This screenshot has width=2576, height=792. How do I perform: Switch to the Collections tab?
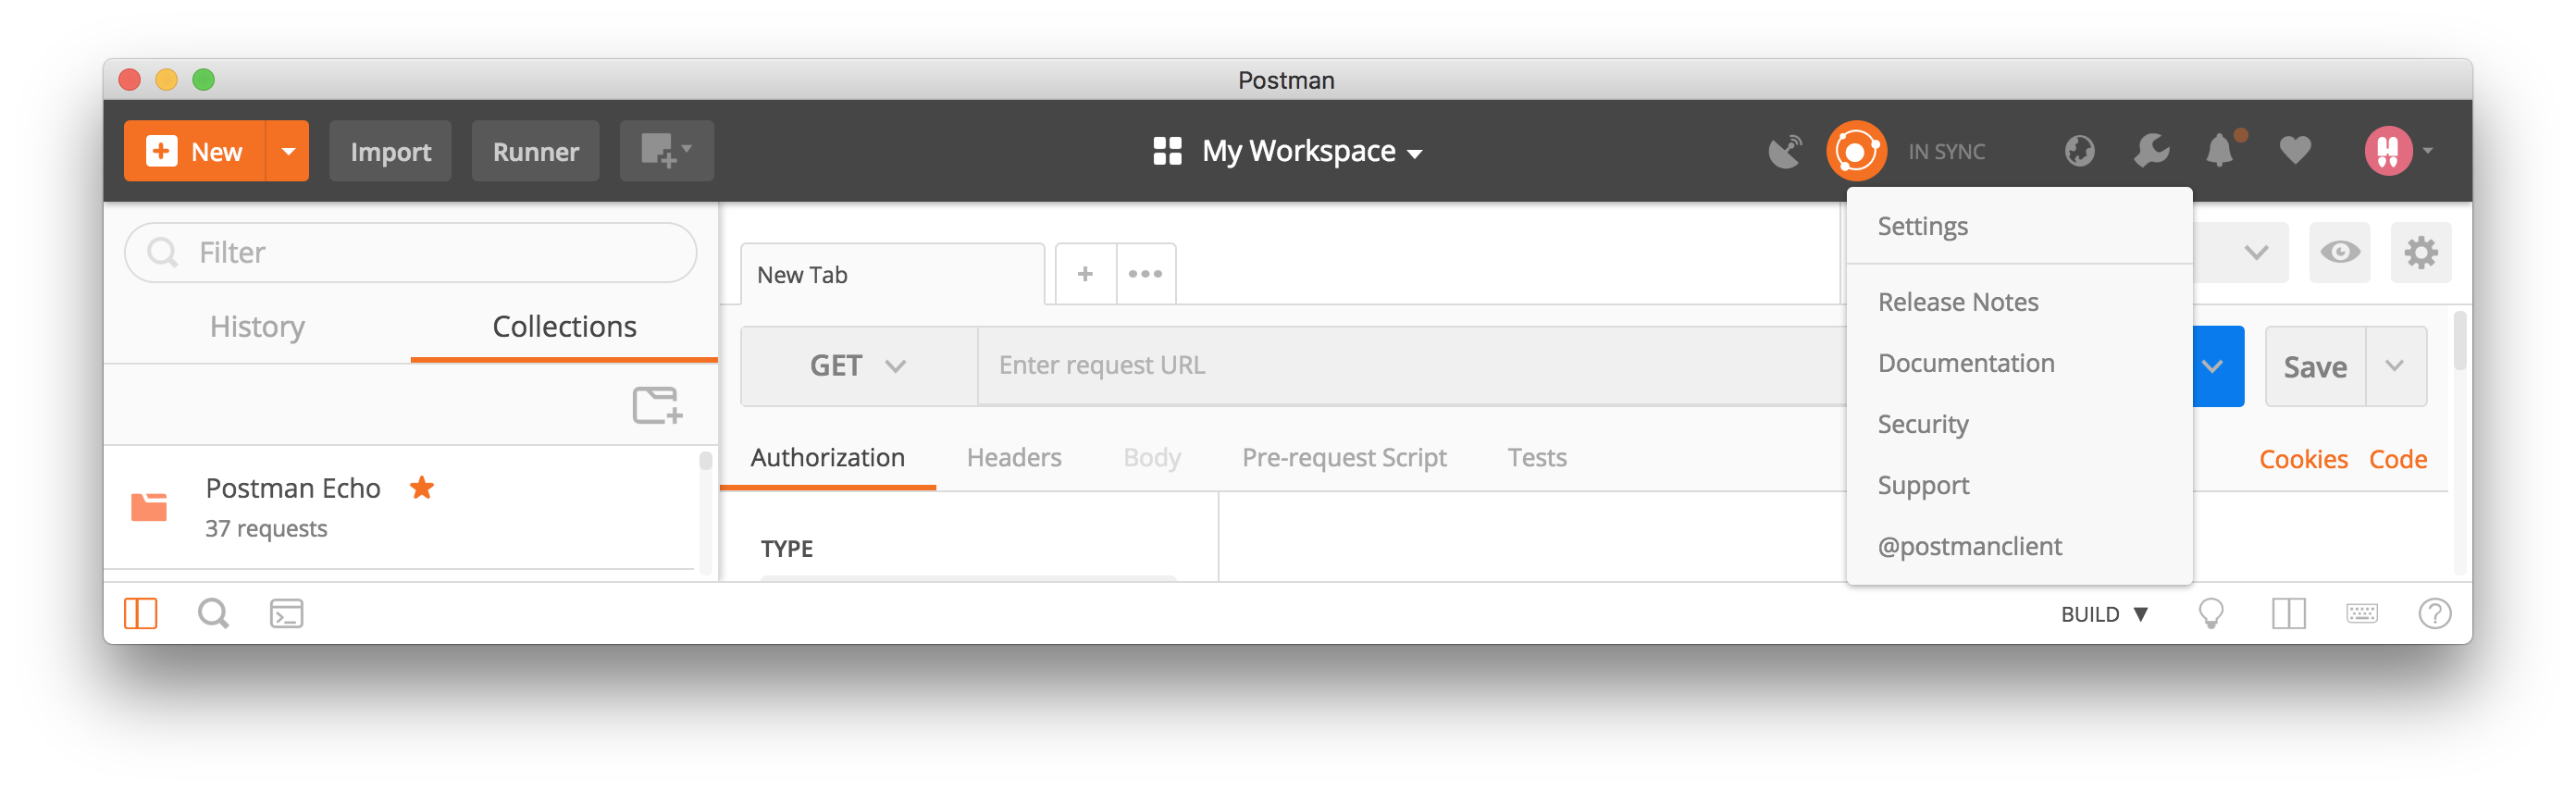pyautogui.click(x=564, y=327)
